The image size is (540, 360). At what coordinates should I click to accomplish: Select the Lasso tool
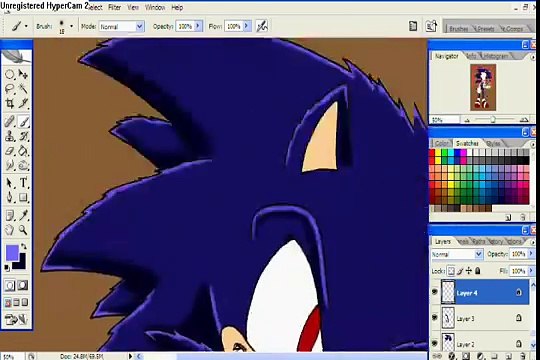10,89
